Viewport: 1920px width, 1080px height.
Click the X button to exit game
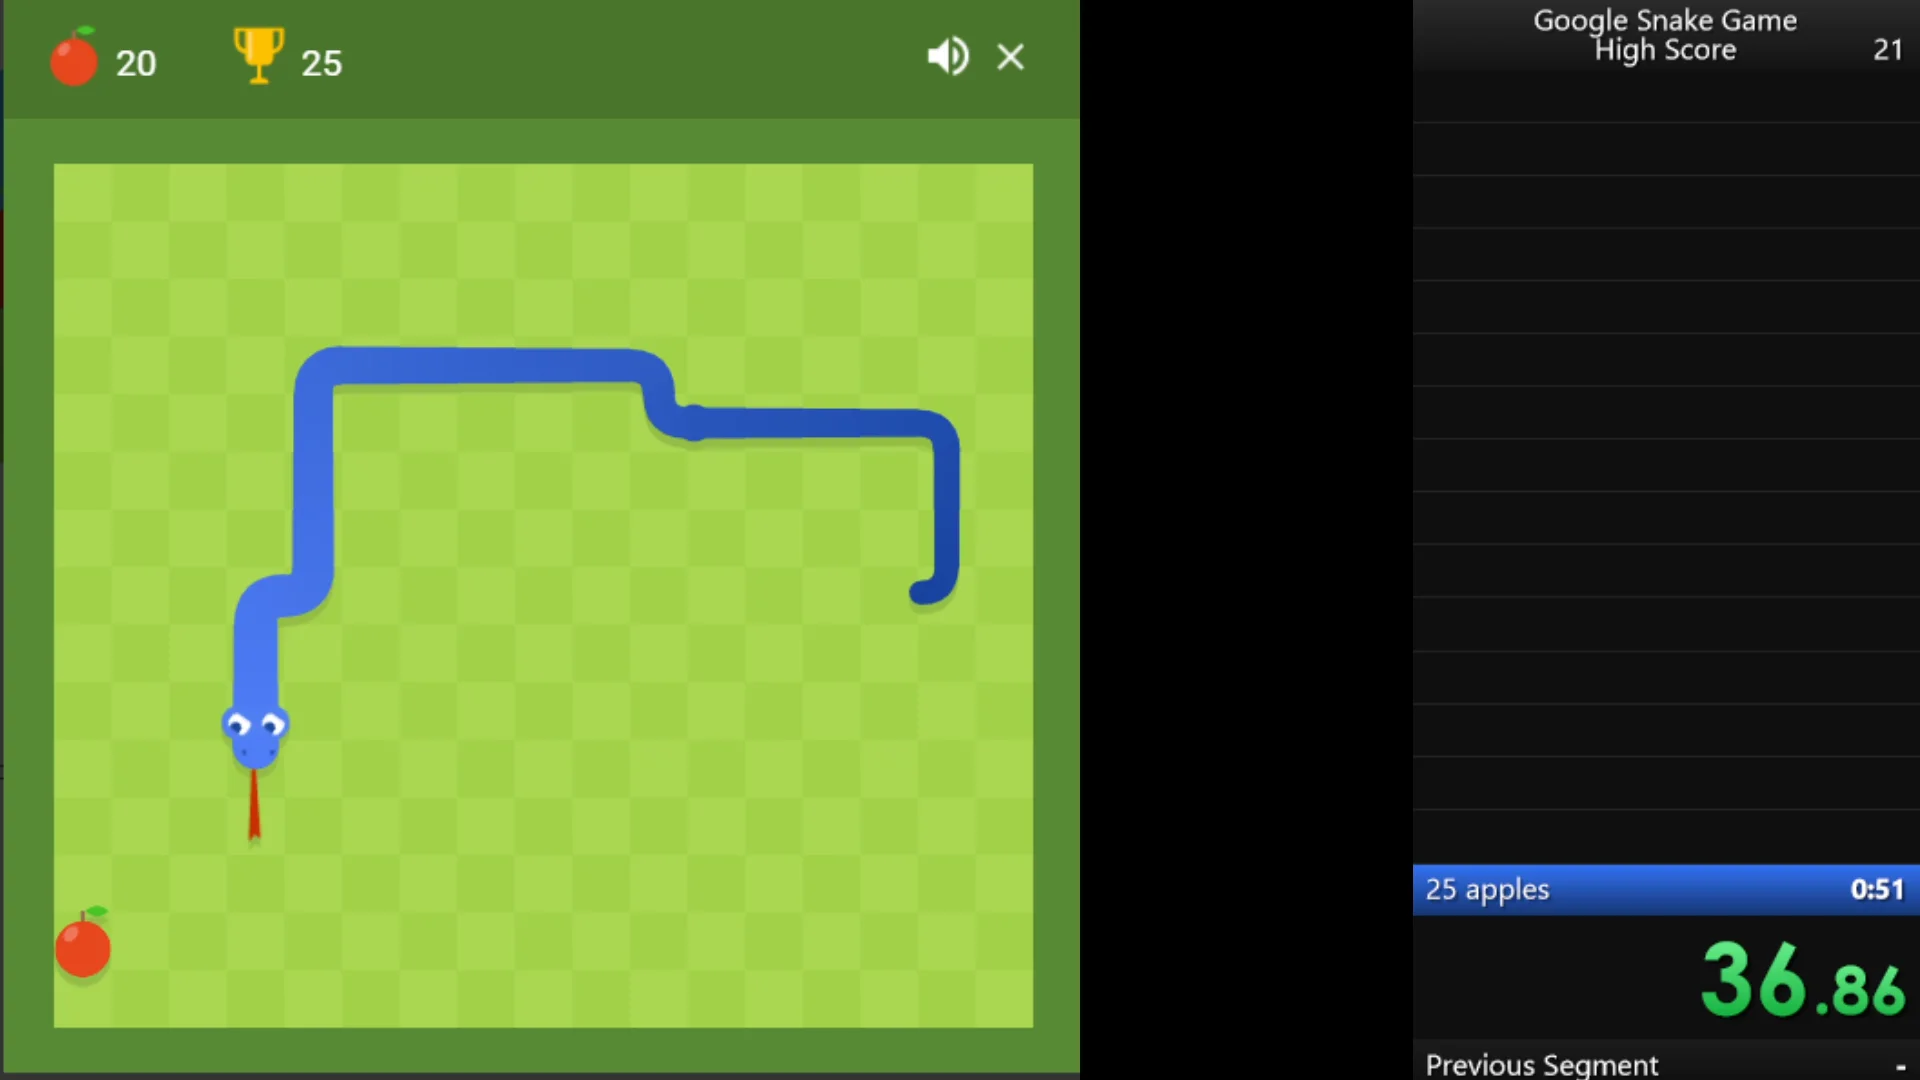click(1010, 57)
